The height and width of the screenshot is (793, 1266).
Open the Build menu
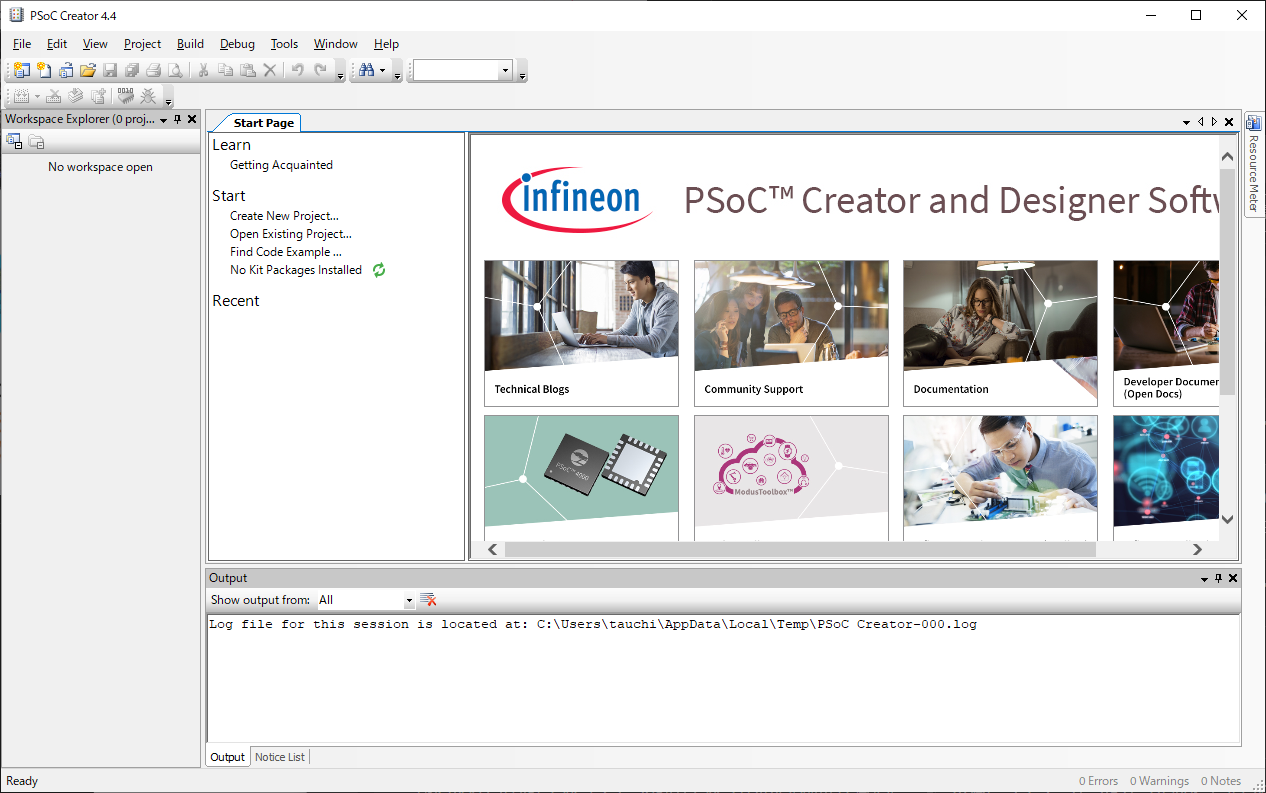[190, 44]
